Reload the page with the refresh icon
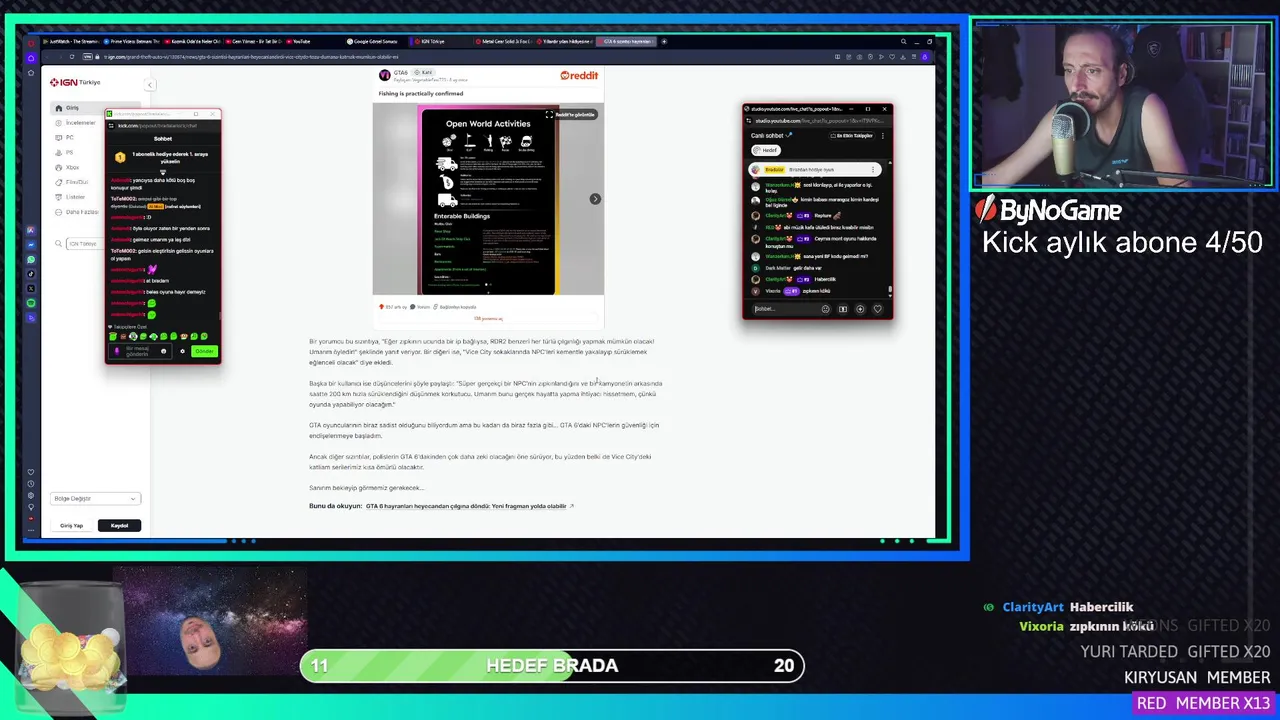The image size is (1280, 720). [x=72, y=57]
